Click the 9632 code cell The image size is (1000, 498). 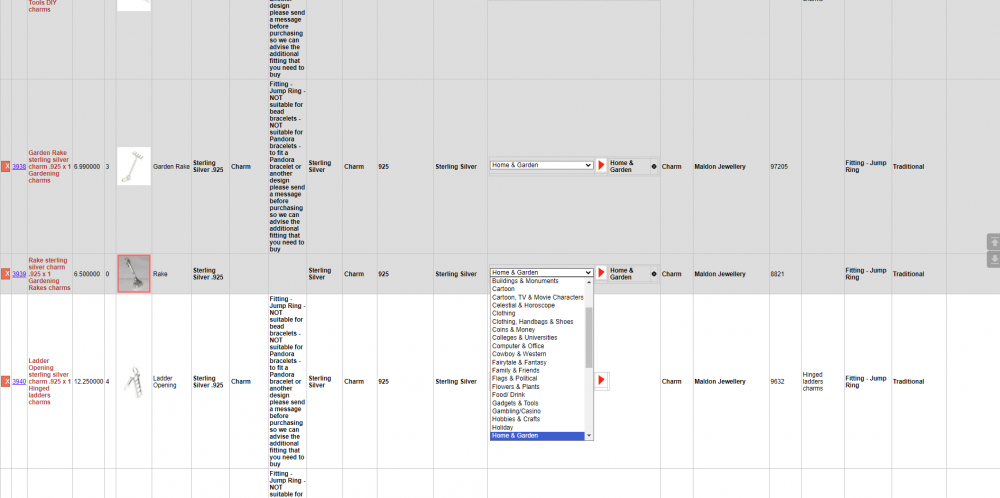click(x=777, y=381)
